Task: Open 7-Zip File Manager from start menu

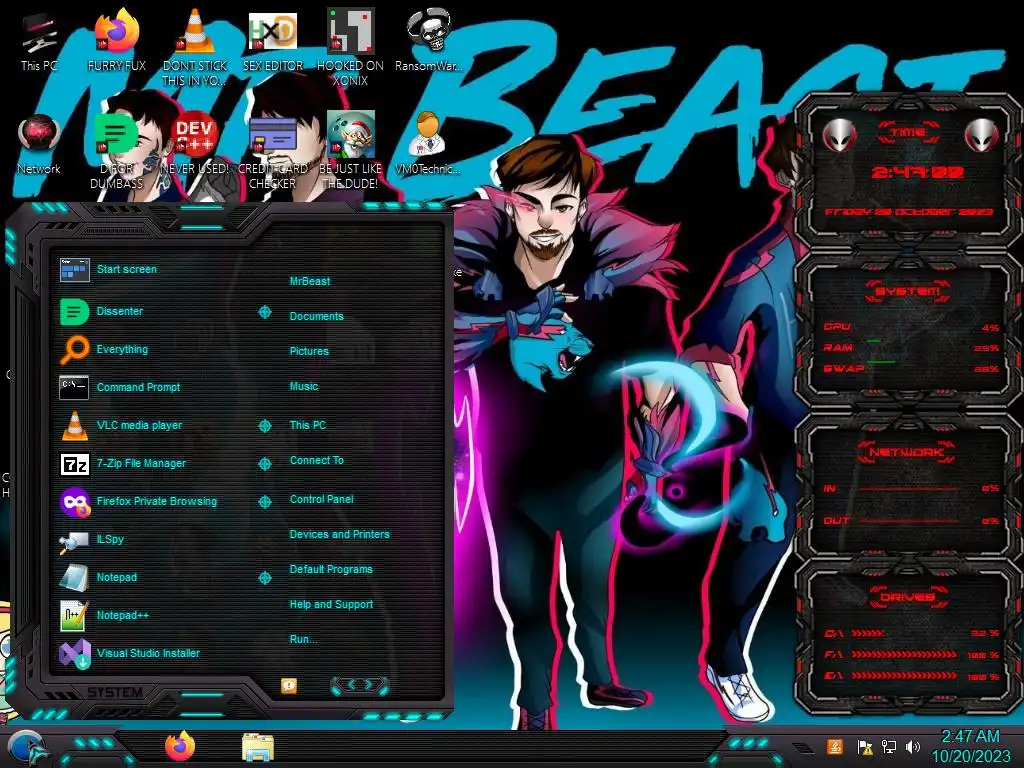Action: [123, 464]
